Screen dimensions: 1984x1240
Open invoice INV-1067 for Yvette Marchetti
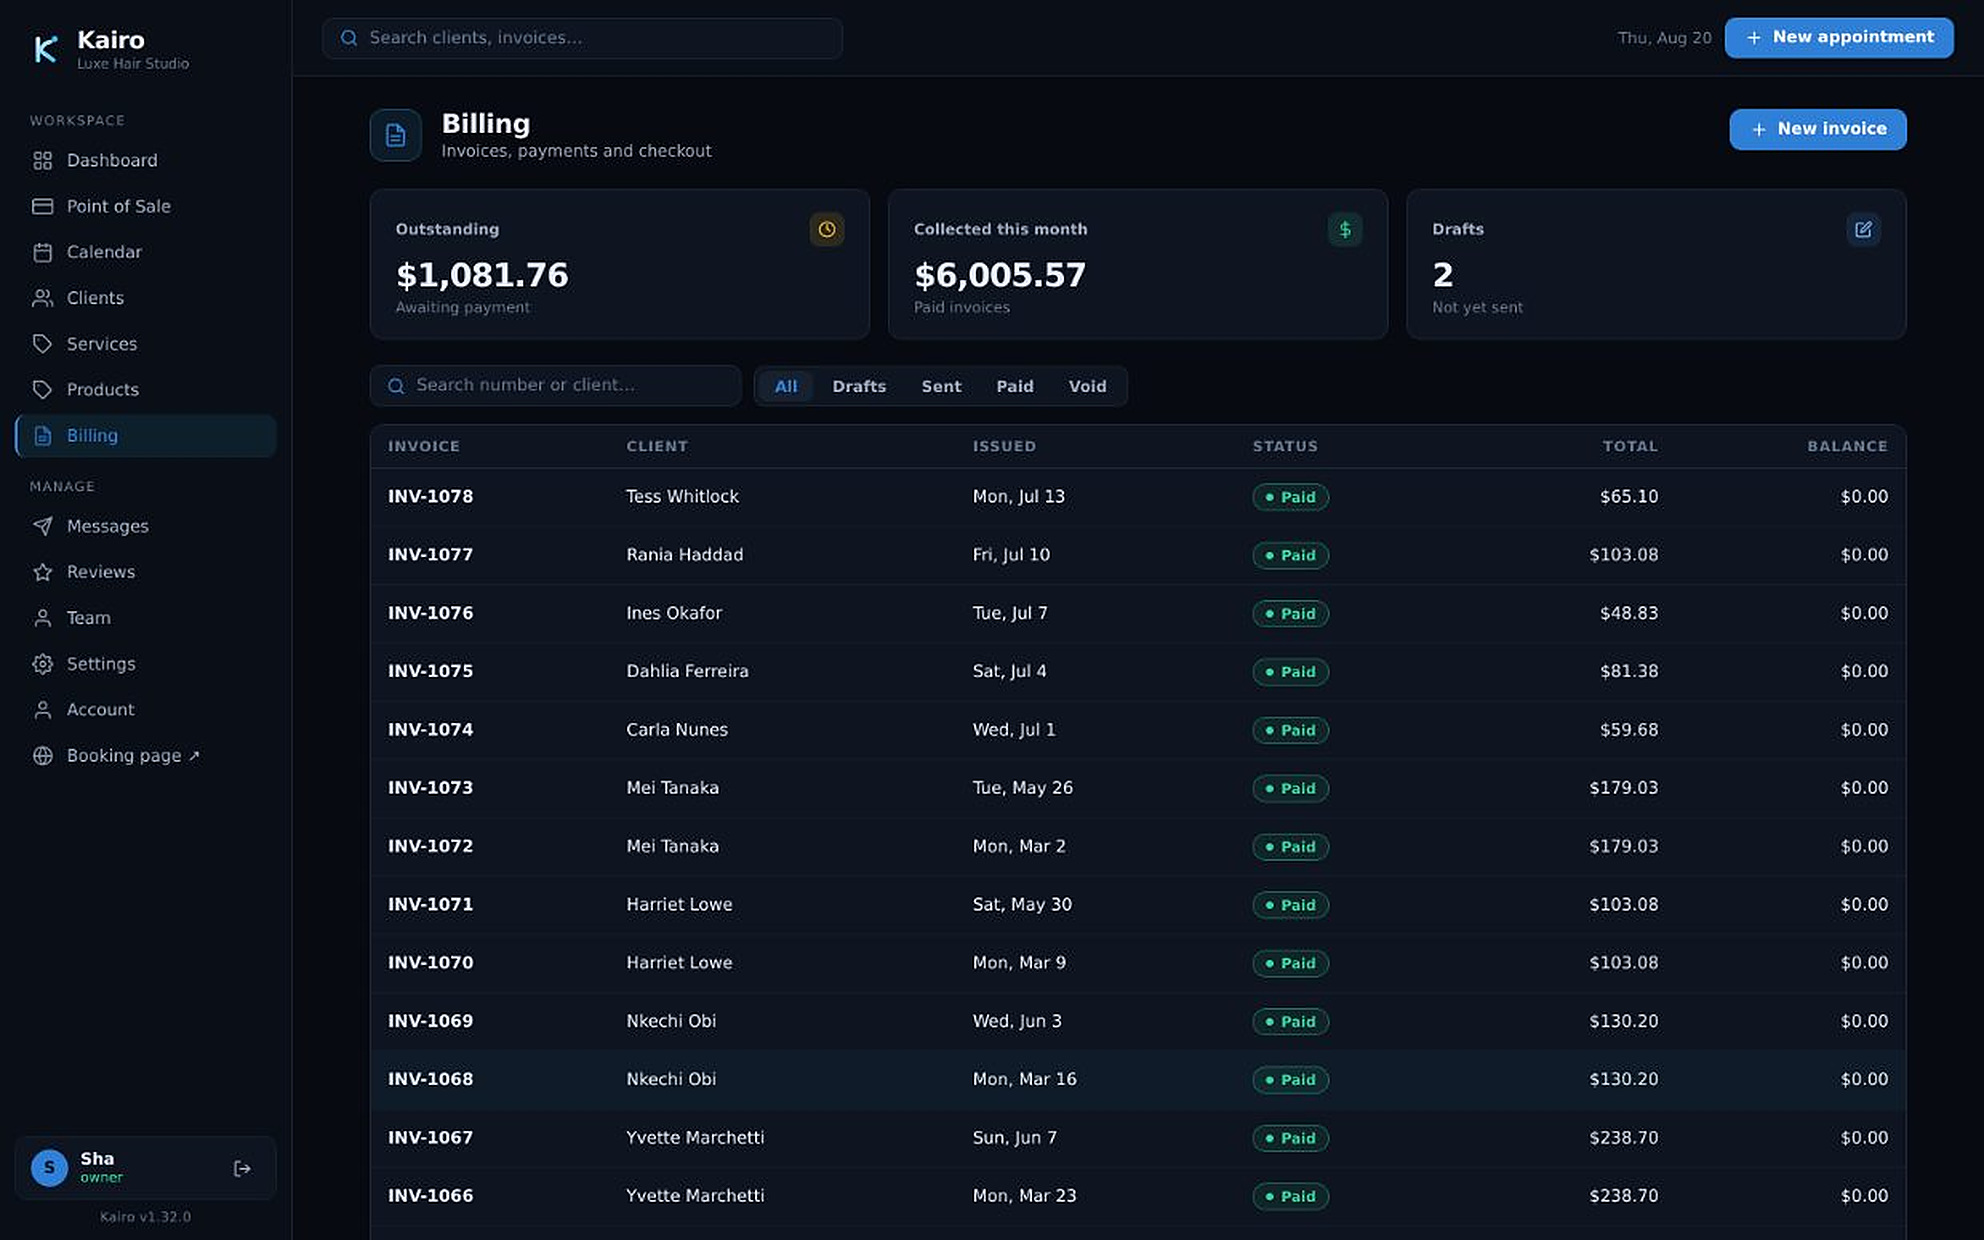(x=1138, y=1138)
